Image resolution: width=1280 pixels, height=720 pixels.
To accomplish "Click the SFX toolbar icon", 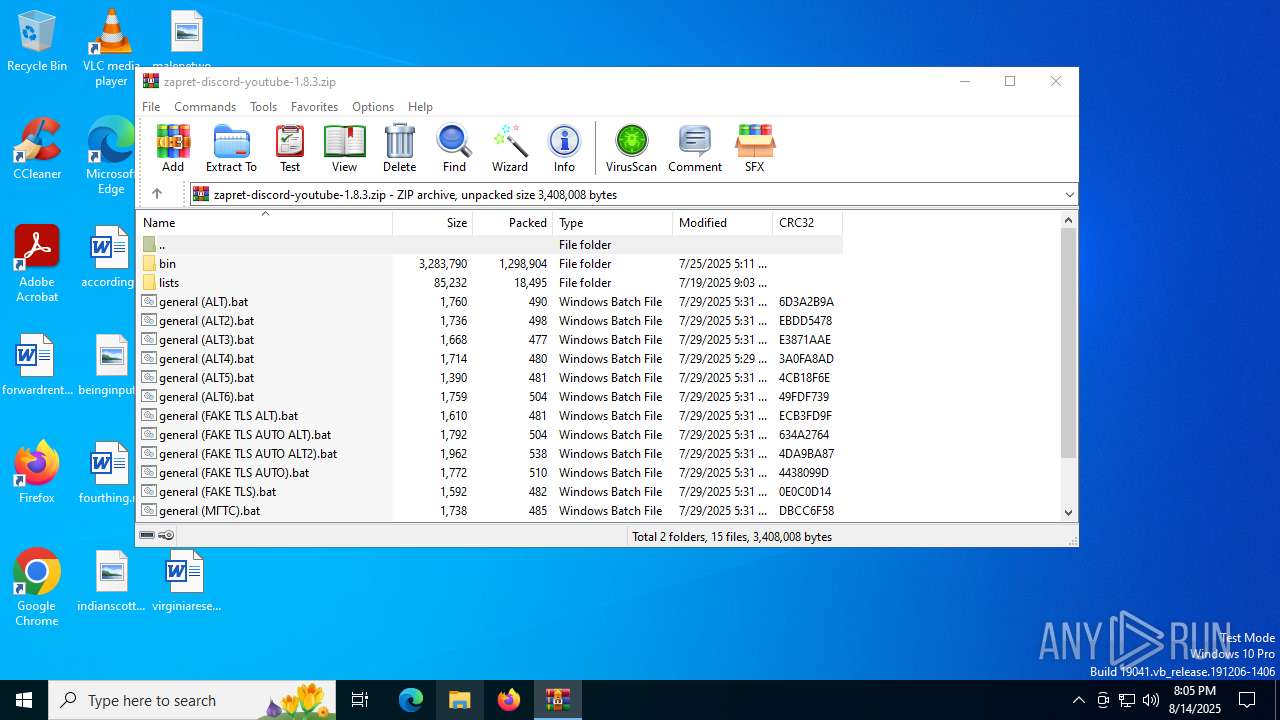I will tap(755, 148).
